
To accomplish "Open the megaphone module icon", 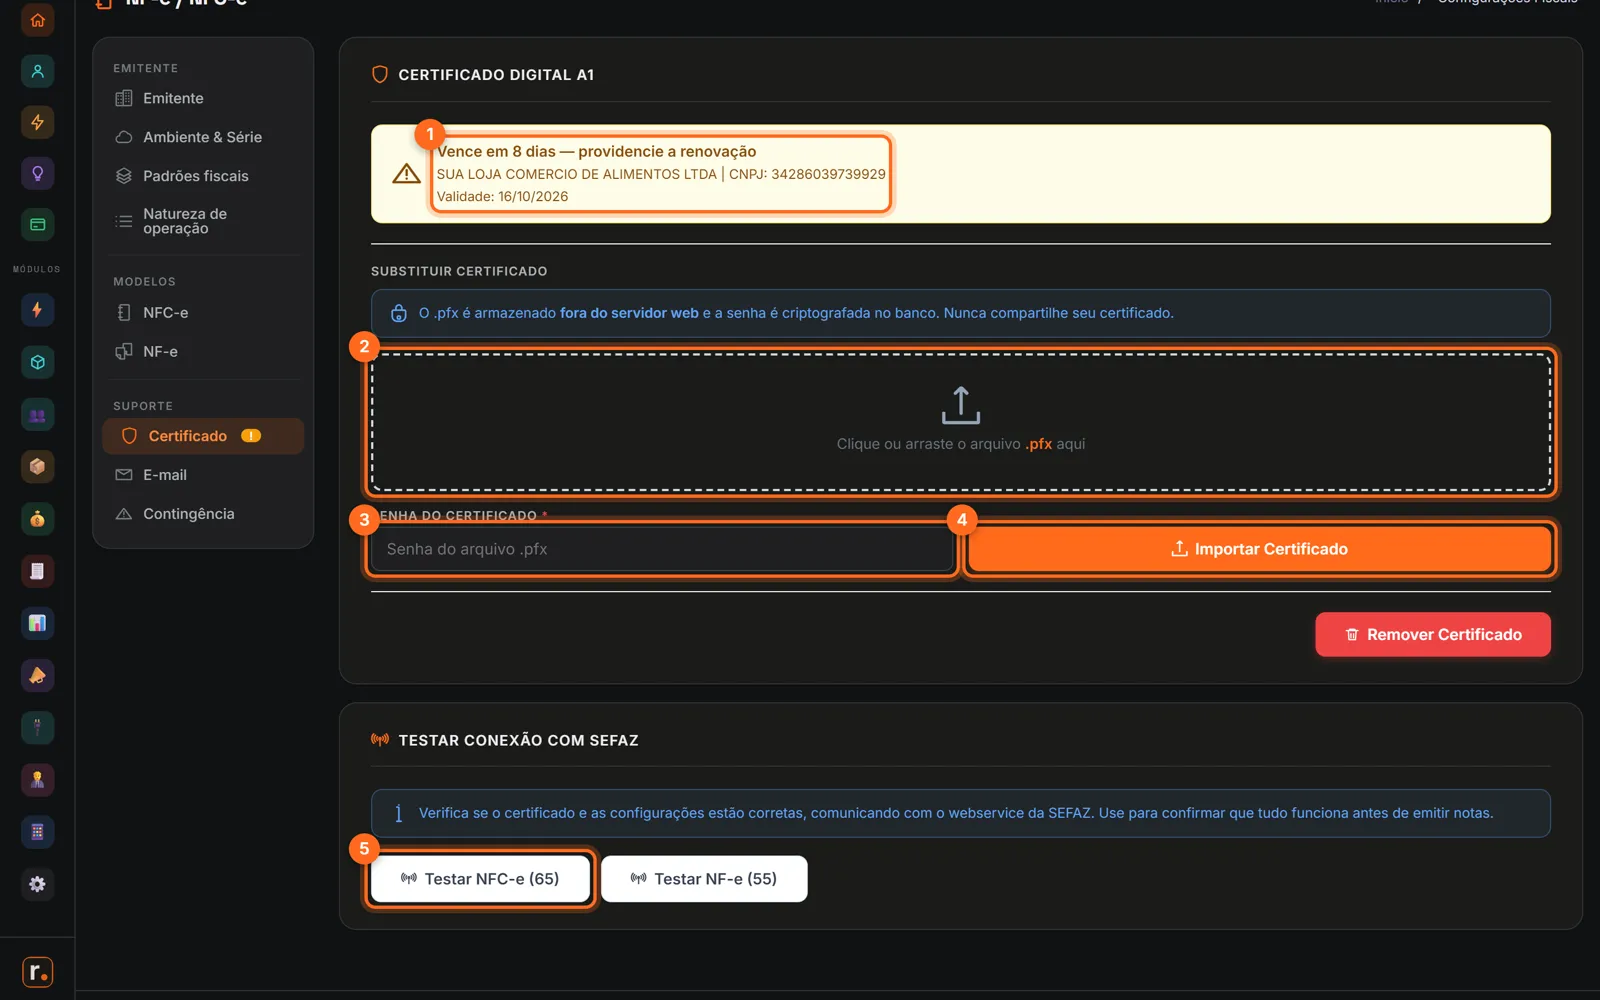I will (x=37, y=675).
